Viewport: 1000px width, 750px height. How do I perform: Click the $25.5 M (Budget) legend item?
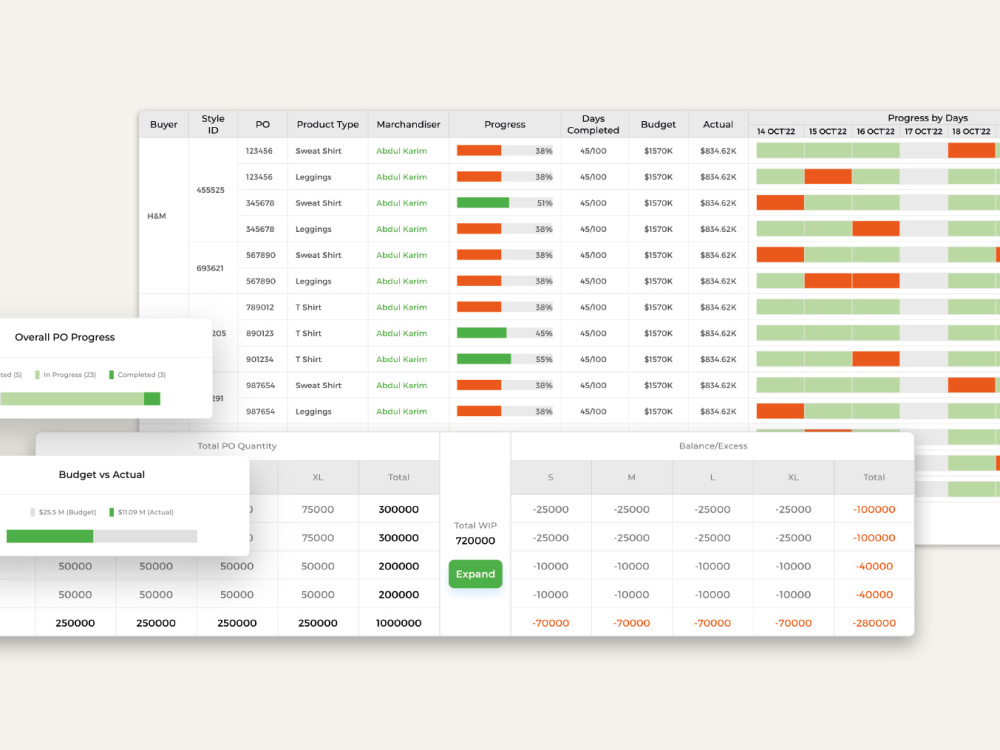click(63, 512)
